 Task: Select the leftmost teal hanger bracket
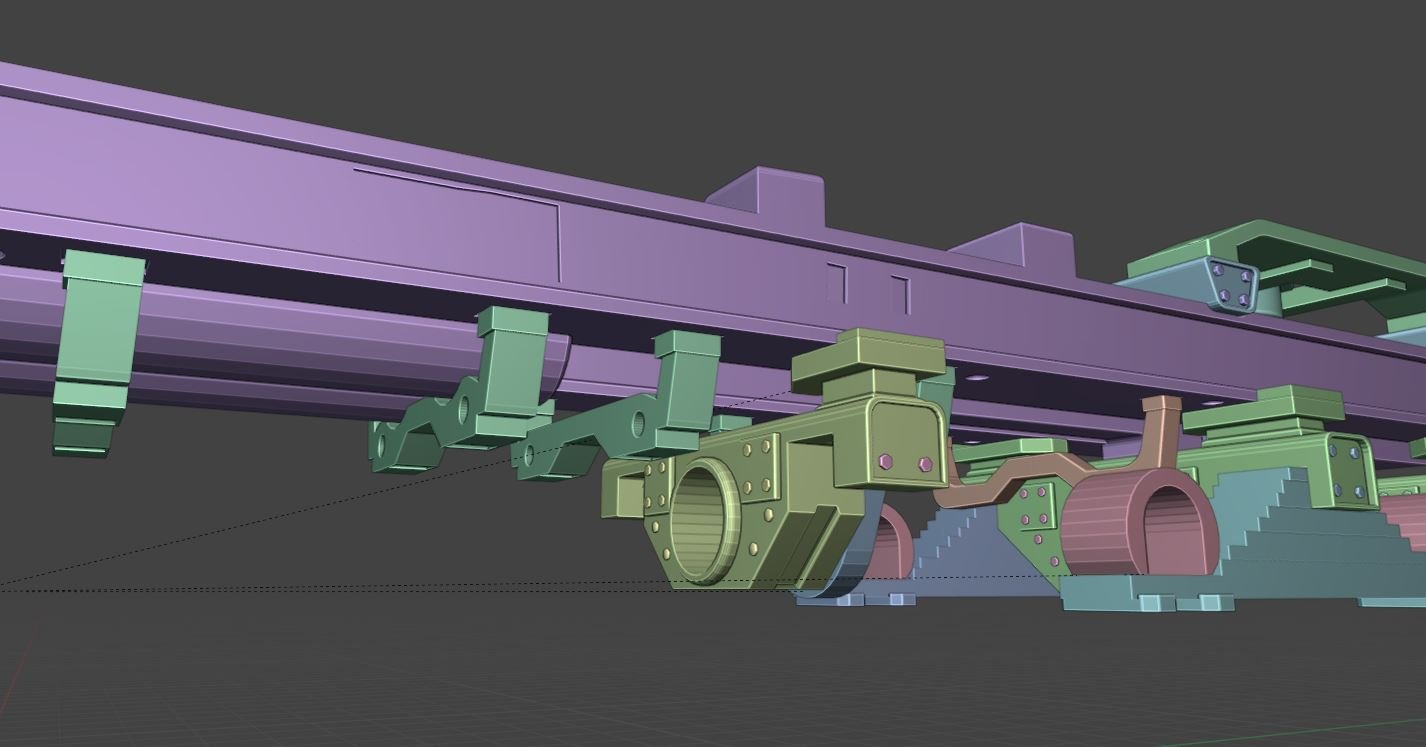(x=99, y=353)
